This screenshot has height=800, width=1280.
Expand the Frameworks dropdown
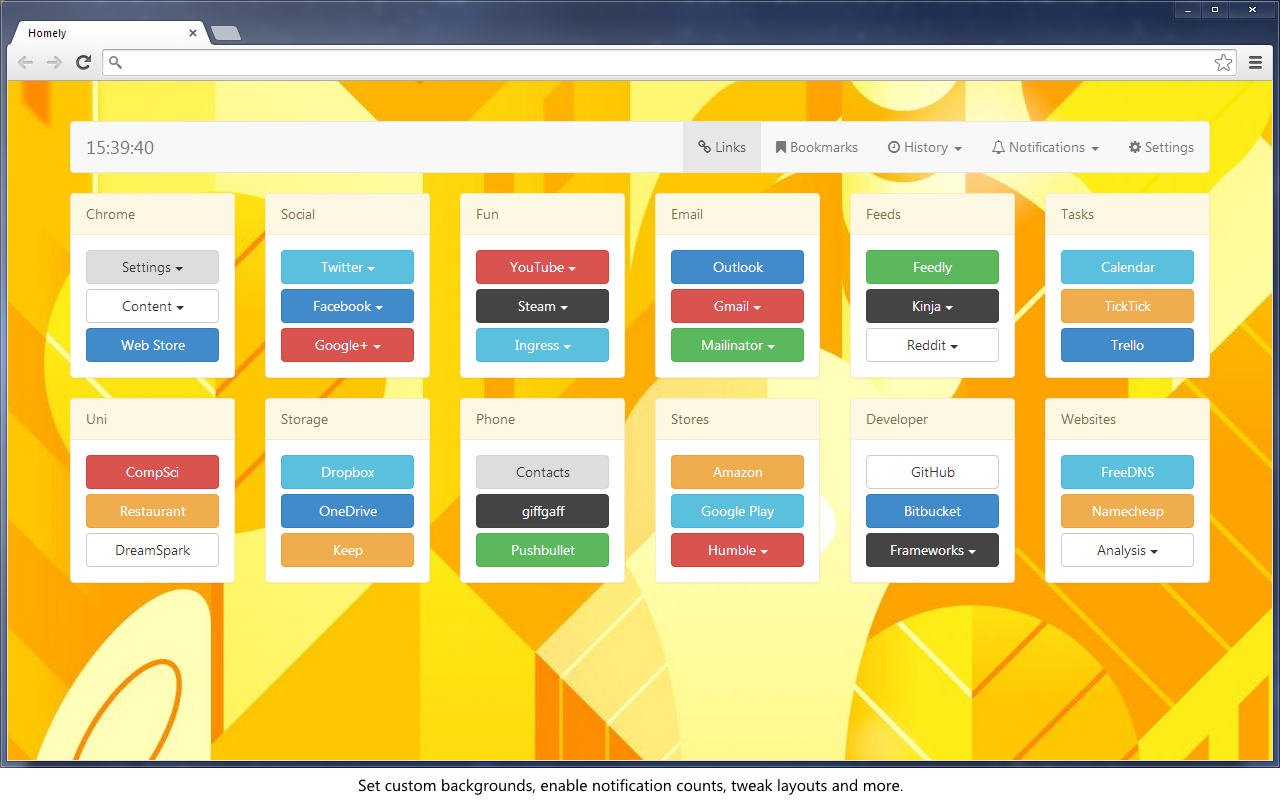click(x=932, y=550)
